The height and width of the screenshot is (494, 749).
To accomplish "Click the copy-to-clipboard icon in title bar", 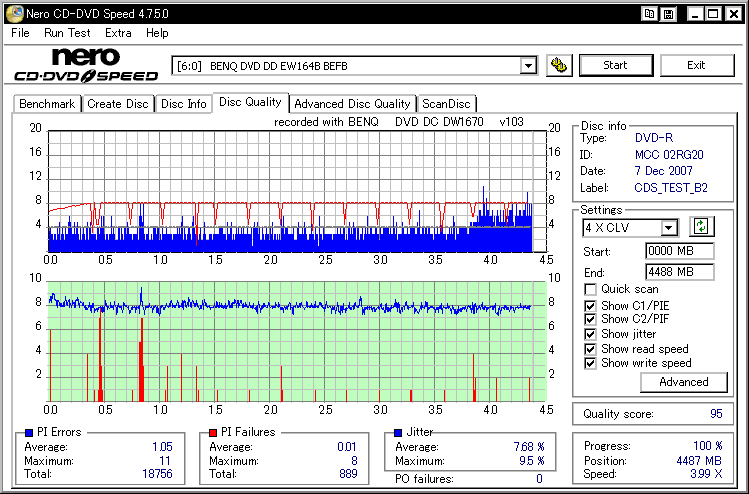I will point(650,13).
